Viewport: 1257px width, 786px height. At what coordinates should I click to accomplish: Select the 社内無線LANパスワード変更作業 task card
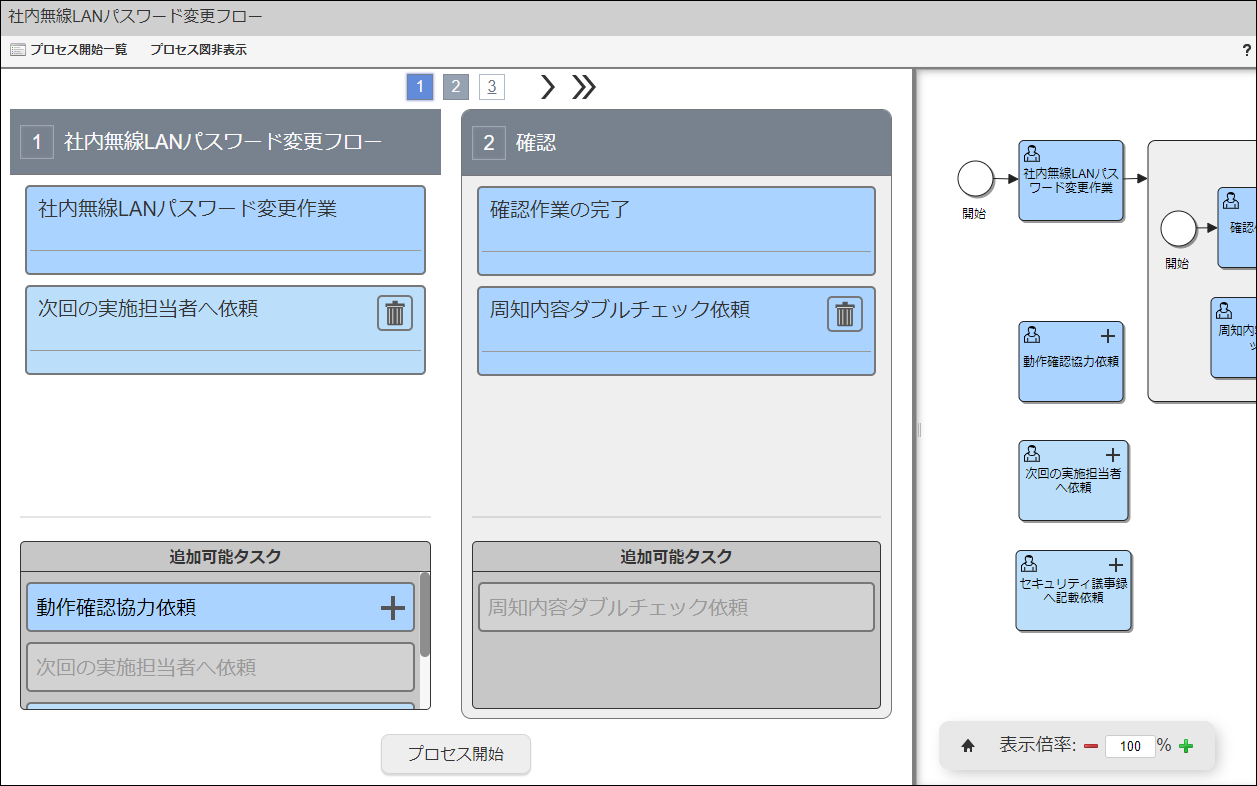225,229
